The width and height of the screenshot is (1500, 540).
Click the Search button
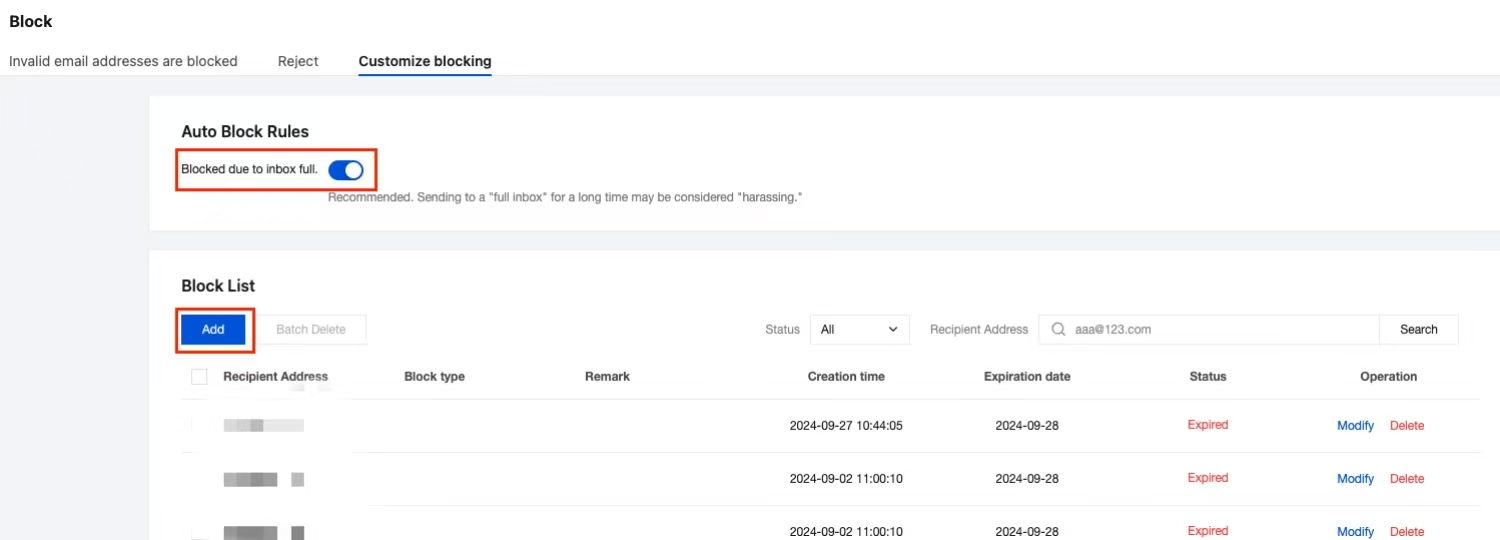point(1418,329)
